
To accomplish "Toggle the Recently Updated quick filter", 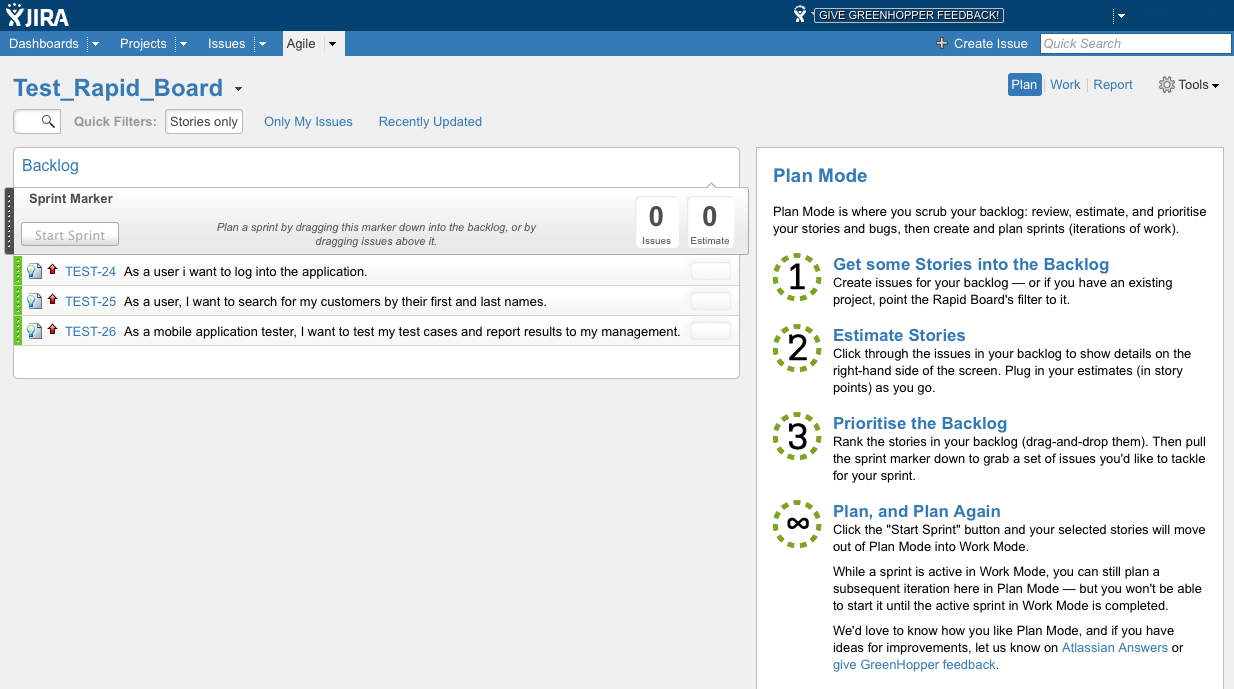I will point(430,121).
